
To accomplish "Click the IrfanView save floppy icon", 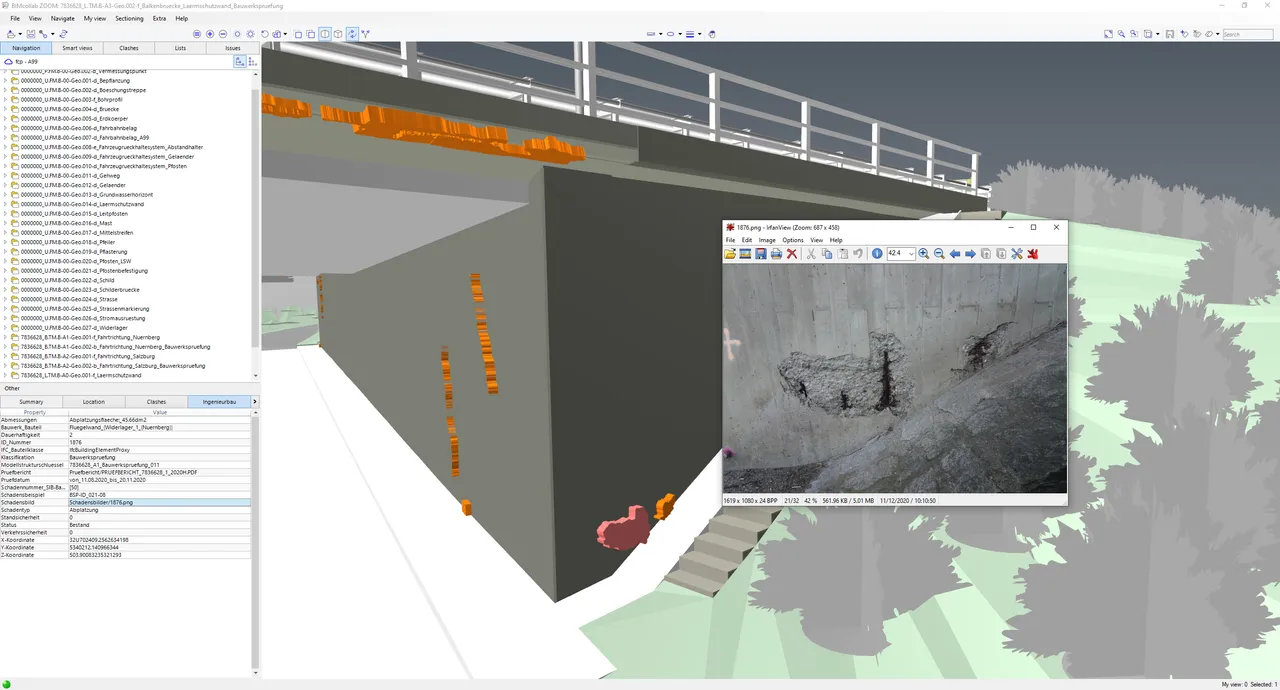I will [760, 254].
